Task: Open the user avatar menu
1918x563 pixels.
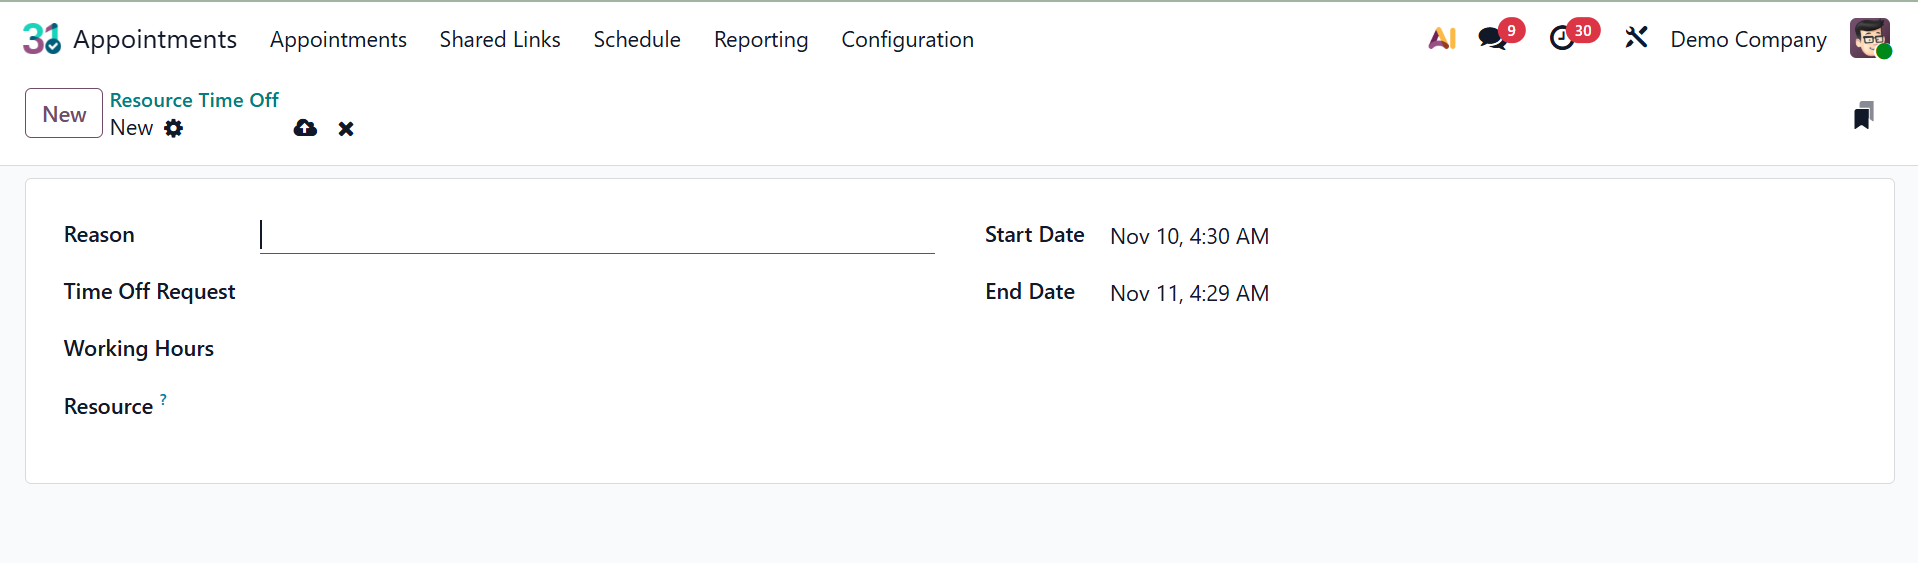Action: click(1869, 39)
